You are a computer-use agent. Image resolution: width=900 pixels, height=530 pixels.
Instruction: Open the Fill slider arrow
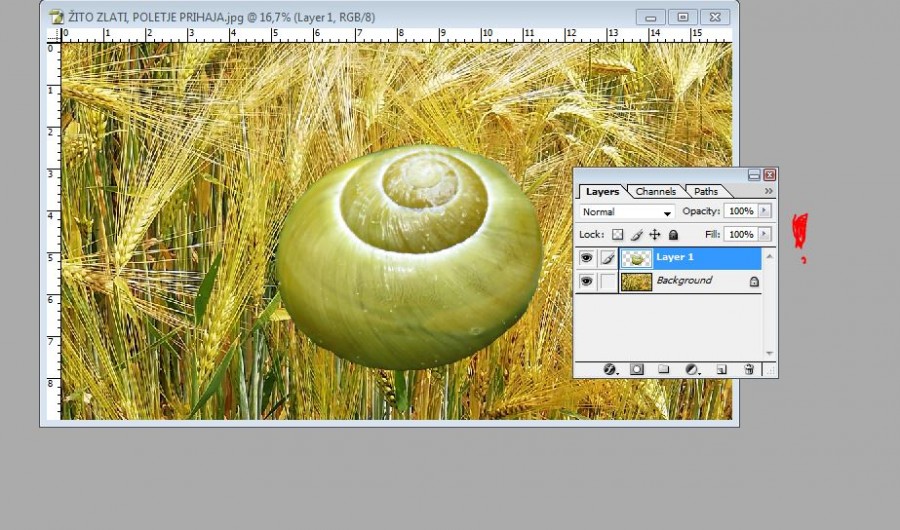[x=765, y=234]
